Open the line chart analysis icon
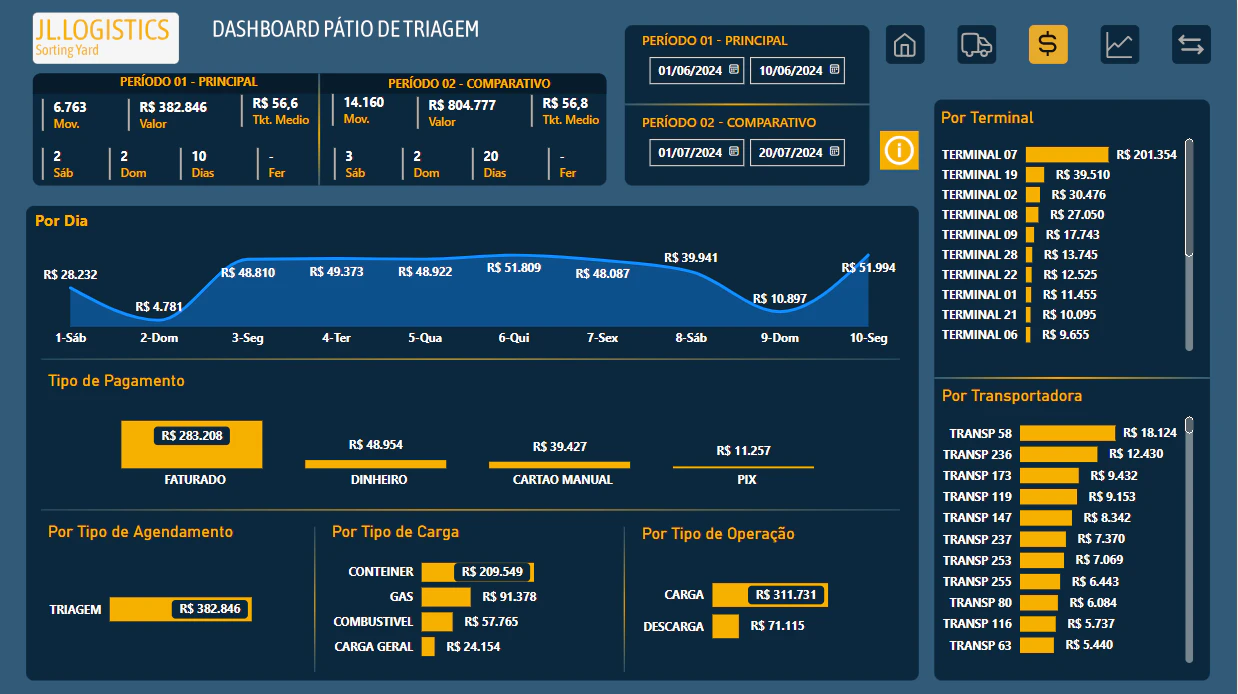The width and height of the screenshot is (1238, 694). click(1120, 45)
